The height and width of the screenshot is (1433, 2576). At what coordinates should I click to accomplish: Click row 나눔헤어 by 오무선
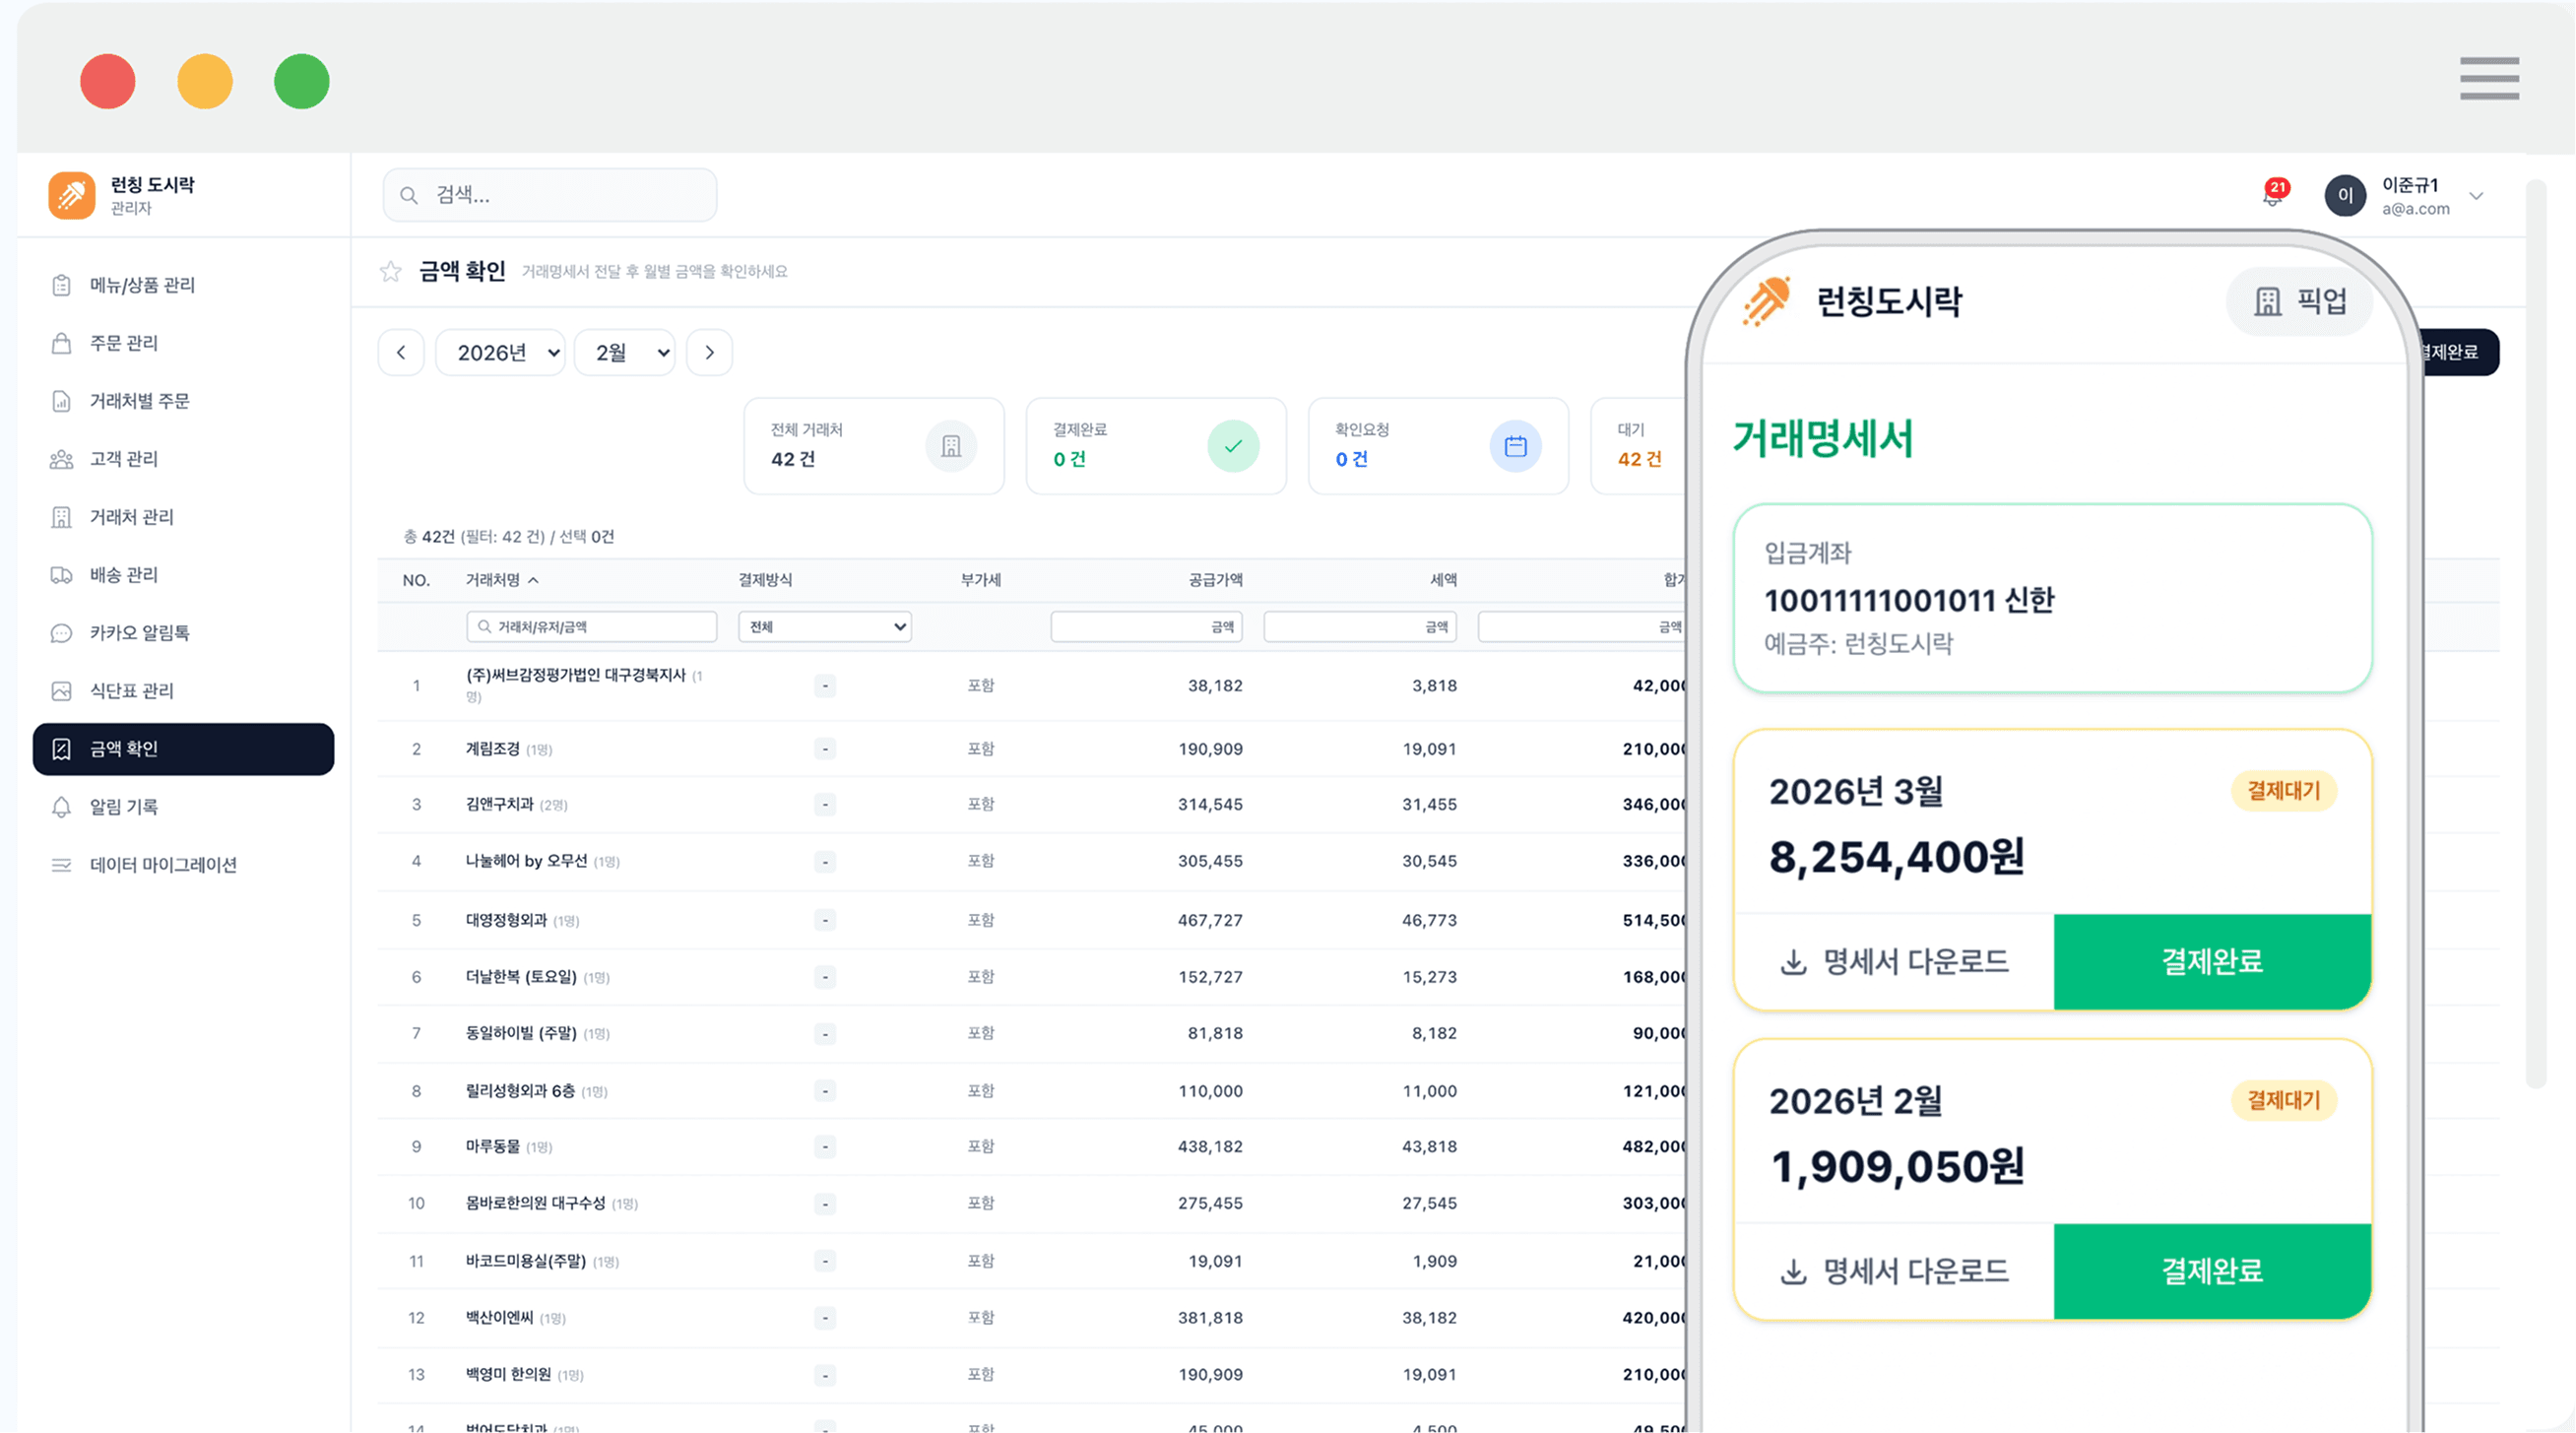pos(1032,862)
